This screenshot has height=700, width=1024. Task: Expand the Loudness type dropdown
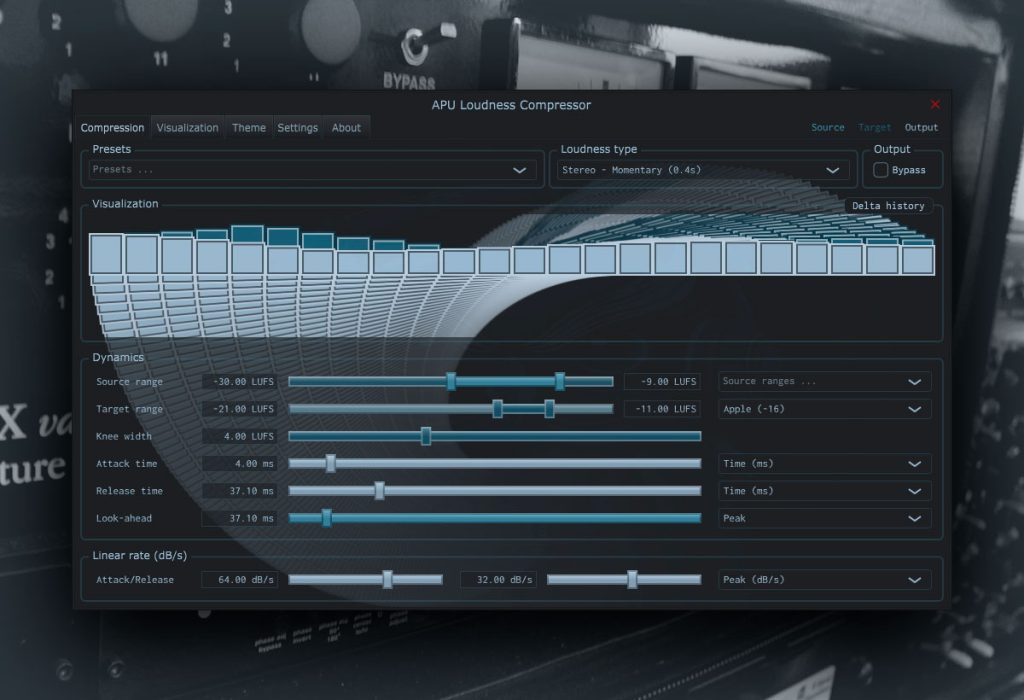point(703,170)
